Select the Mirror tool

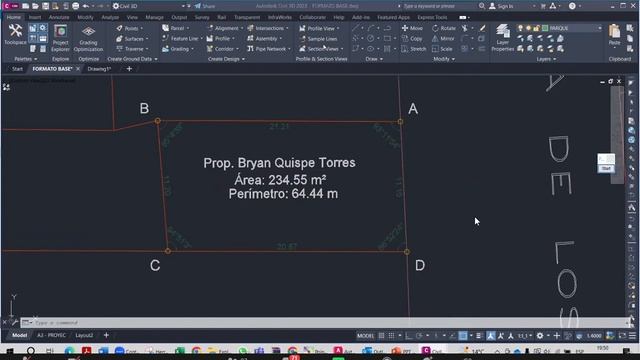point(443,38)
